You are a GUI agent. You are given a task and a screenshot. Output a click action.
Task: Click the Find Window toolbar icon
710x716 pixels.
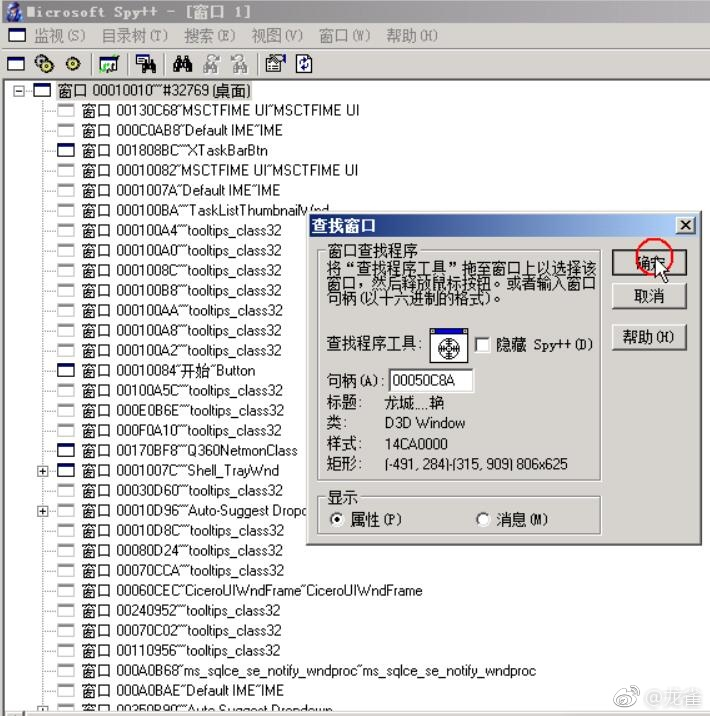[x=146, y=63]
